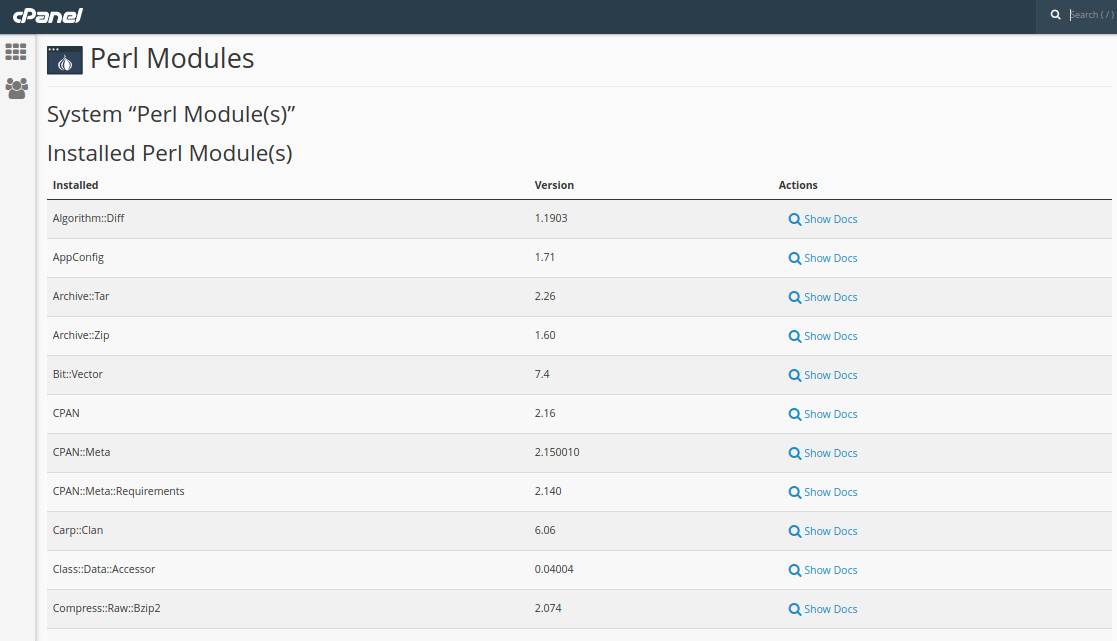Click the Installed column header
This screenshot has height=641, width=1117.
point(76,185)
